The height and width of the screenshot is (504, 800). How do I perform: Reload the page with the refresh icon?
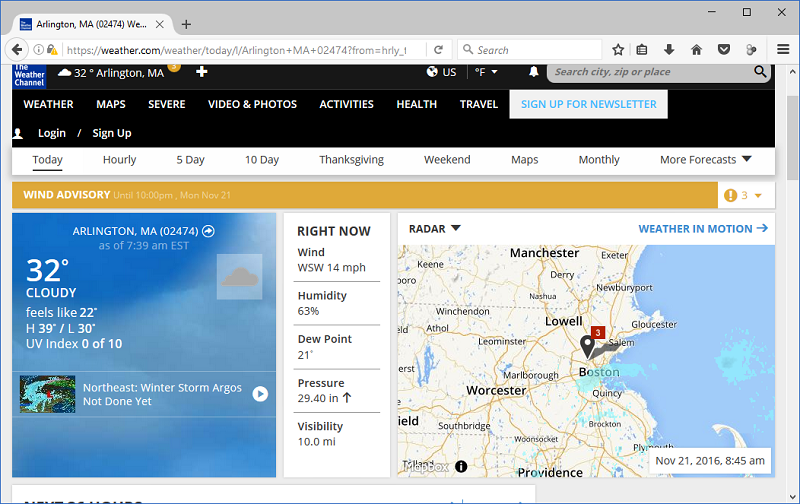tap(438, 50)
